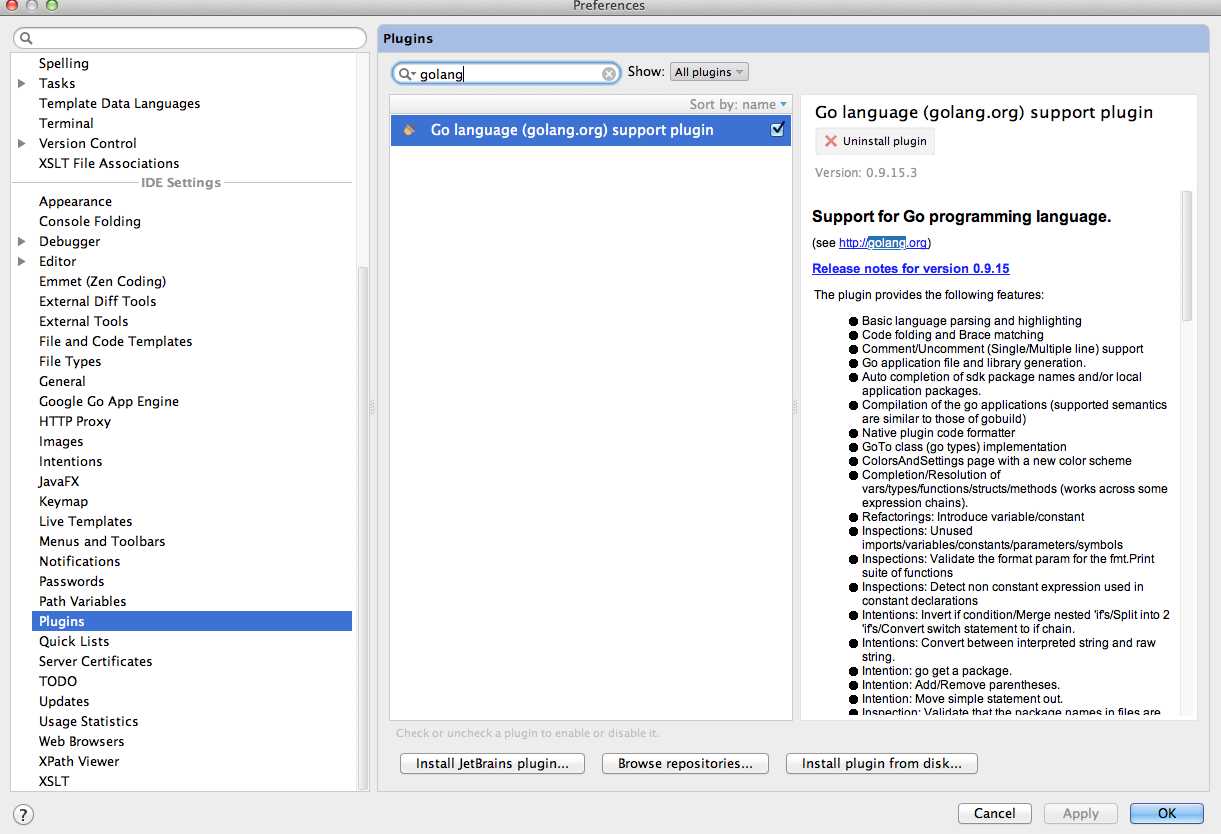
Task: Select Usage Statistics setting
Action: click(89, 722)
